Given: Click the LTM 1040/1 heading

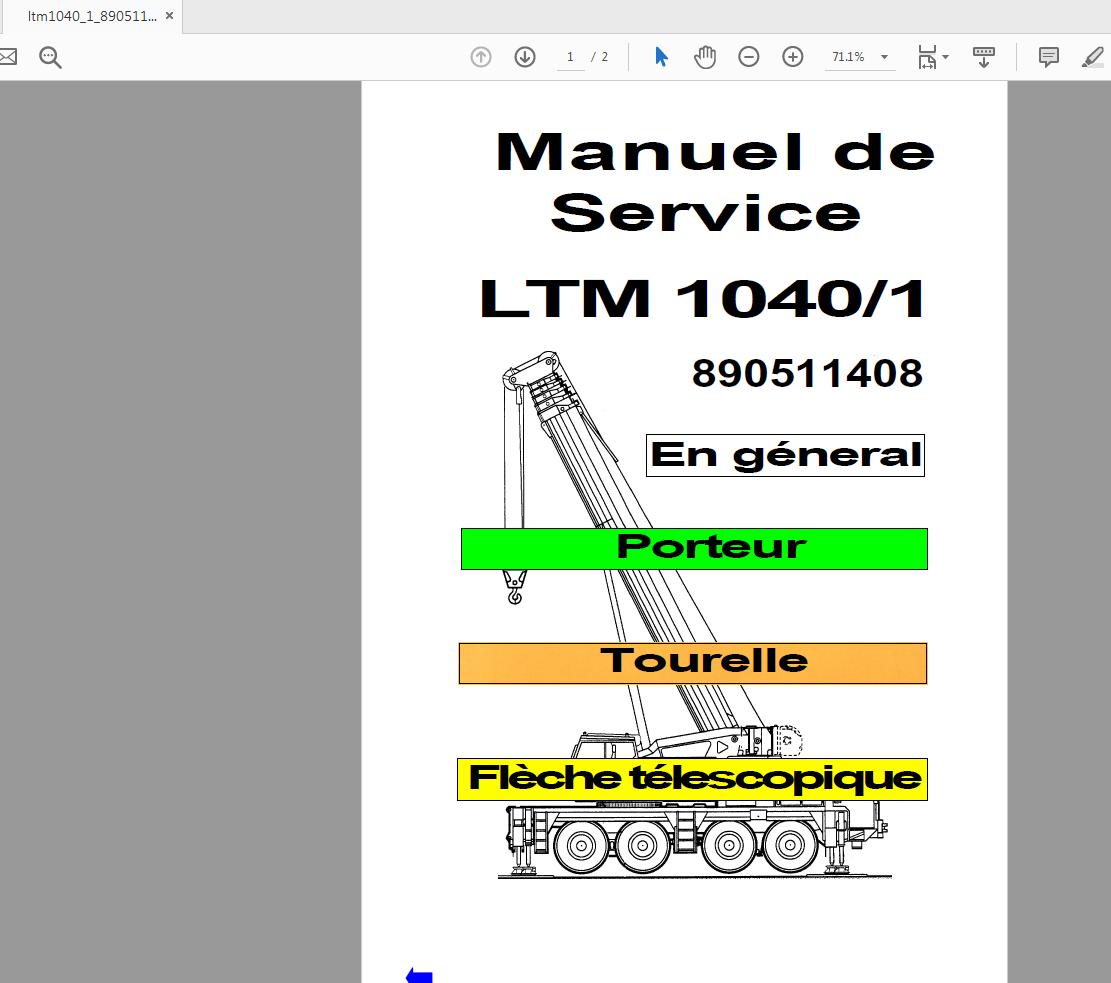Looking at the screenshot, I should pyautogui.click(x=701, y=299).
